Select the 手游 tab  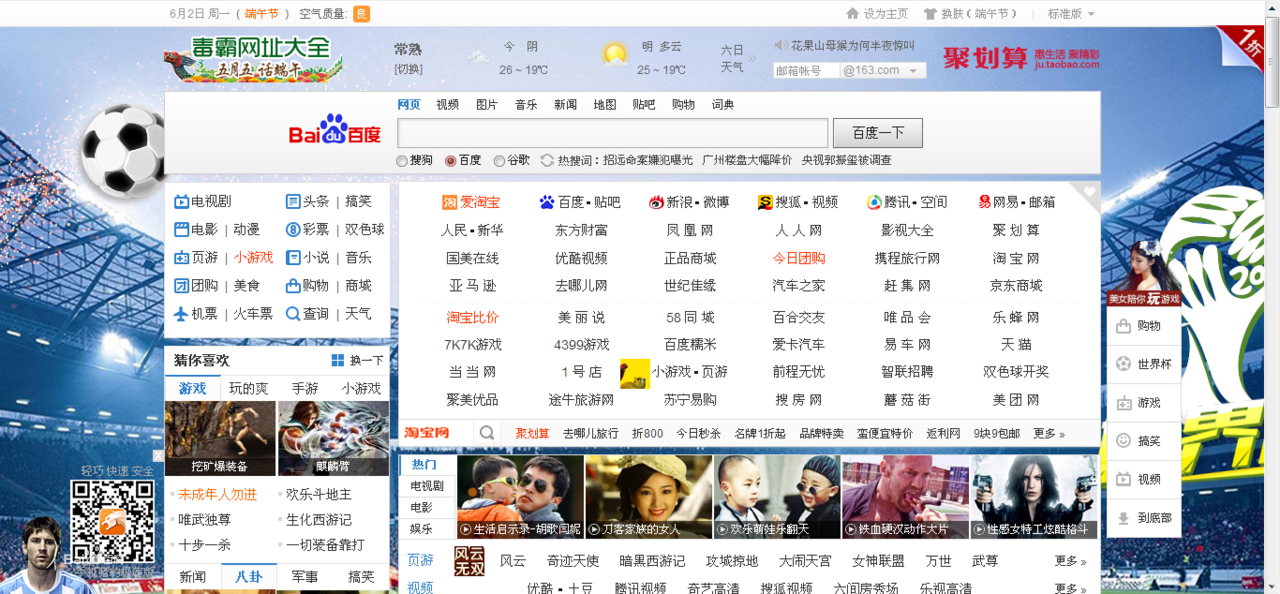pyautogui.click(x=305, y=388)
